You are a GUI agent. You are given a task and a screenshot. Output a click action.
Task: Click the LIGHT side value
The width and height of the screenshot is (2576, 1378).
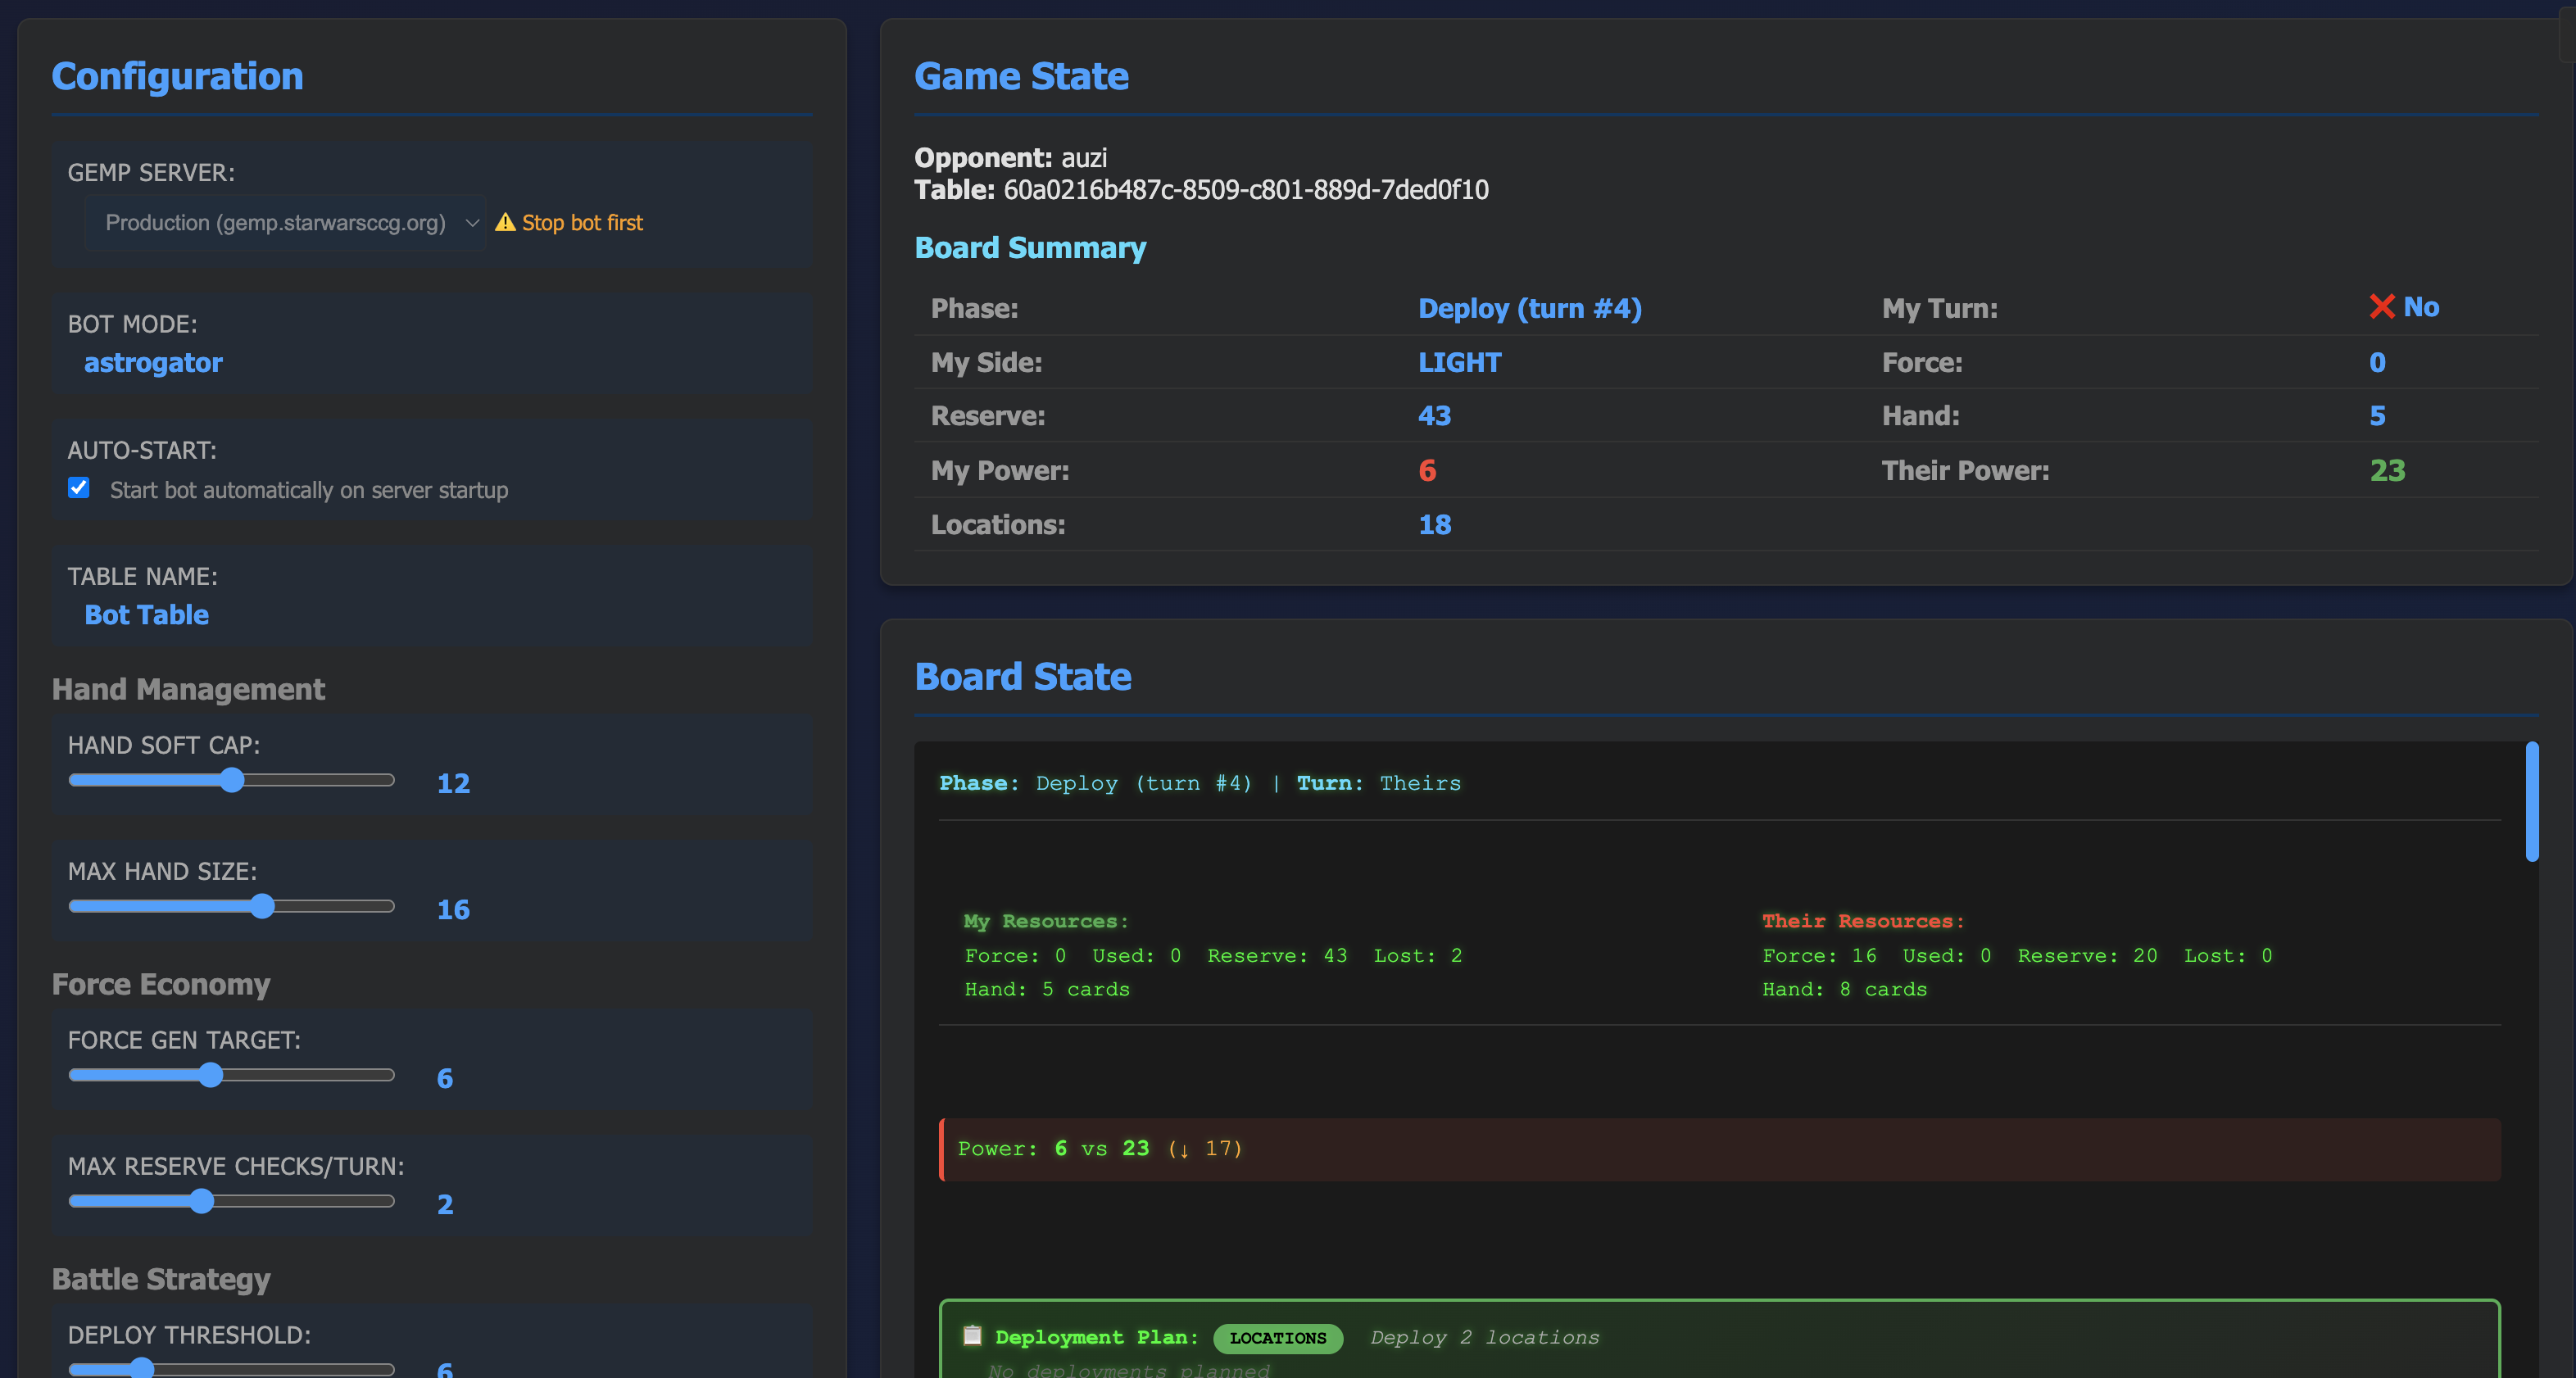point(1460,362)
